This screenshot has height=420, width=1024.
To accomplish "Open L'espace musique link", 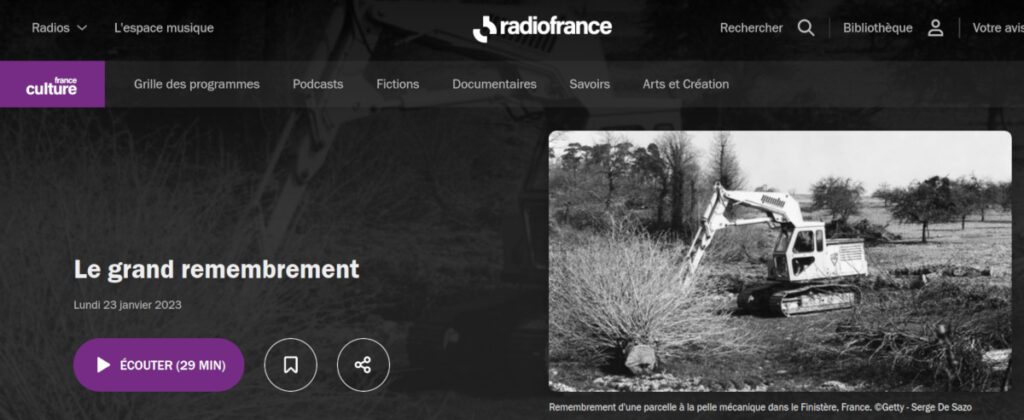I will coord(164,28).
